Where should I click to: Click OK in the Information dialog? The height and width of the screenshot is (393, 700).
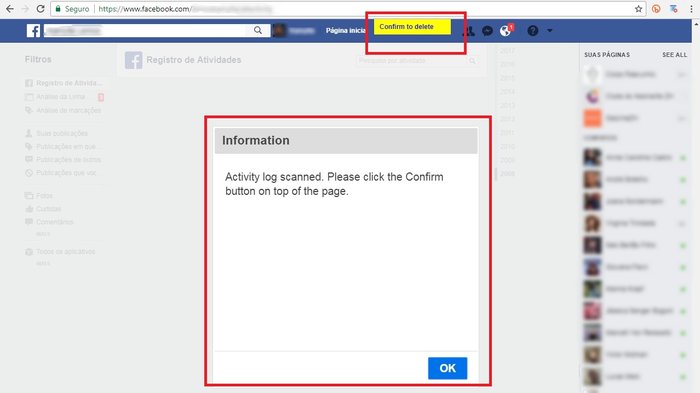(447, 368)
